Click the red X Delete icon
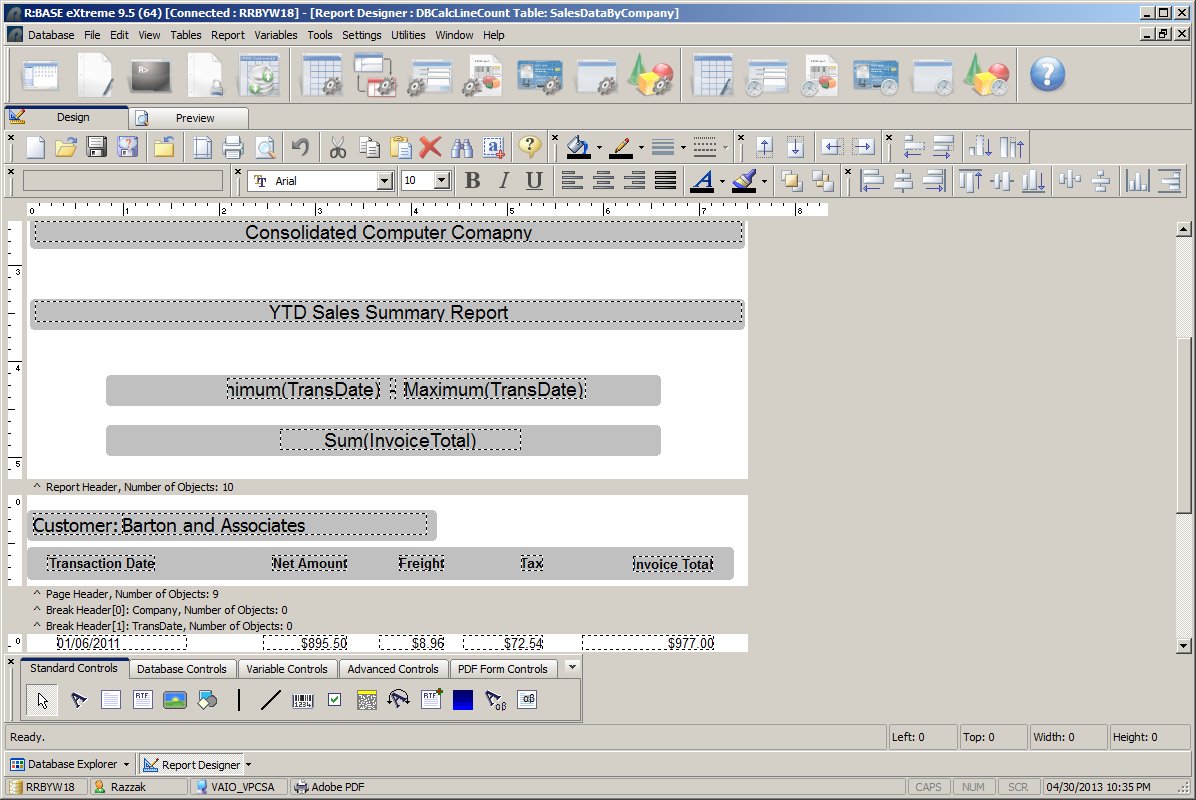The height and width of the screenshot is (800, 1196). [x=430, y=148]
